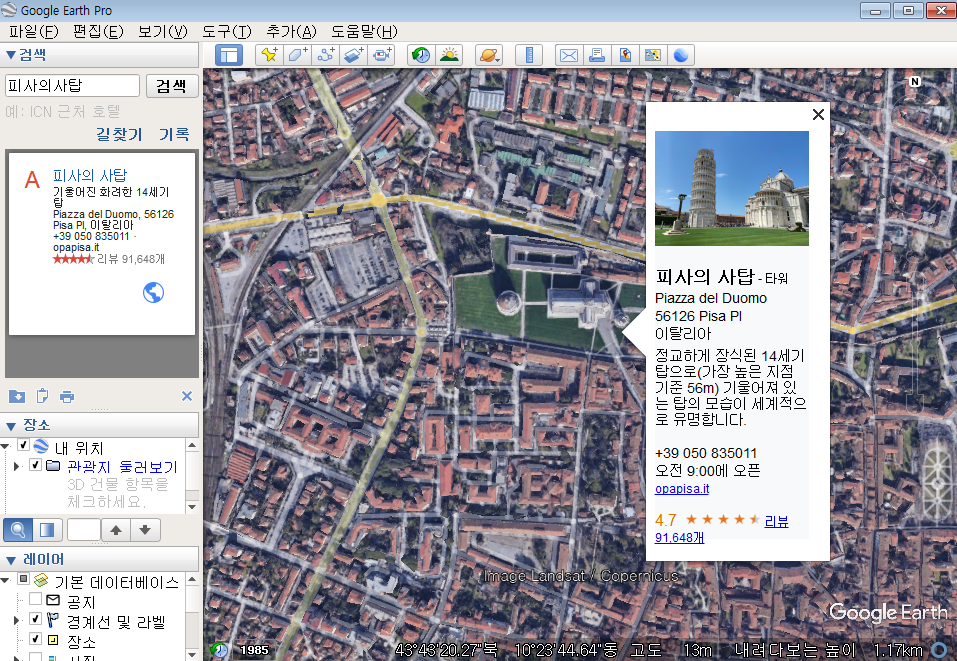Open the 추가(A) menu
This screenshot has width=957, height=661.
click(x=292, y=31)
